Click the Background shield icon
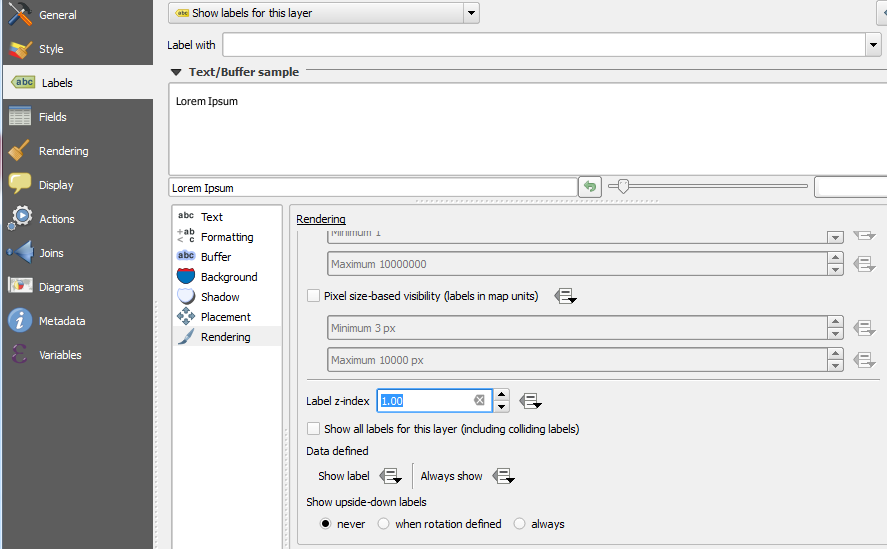The image size is (887, 549). 186,276
